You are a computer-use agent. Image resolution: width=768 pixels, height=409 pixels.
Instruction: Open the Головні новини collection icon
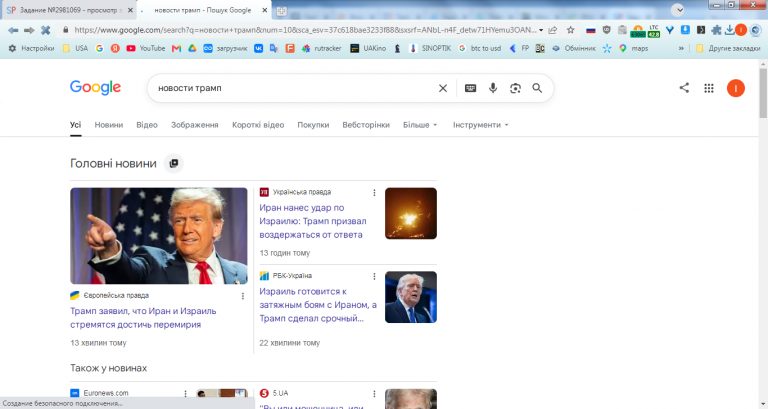(173, 164)
